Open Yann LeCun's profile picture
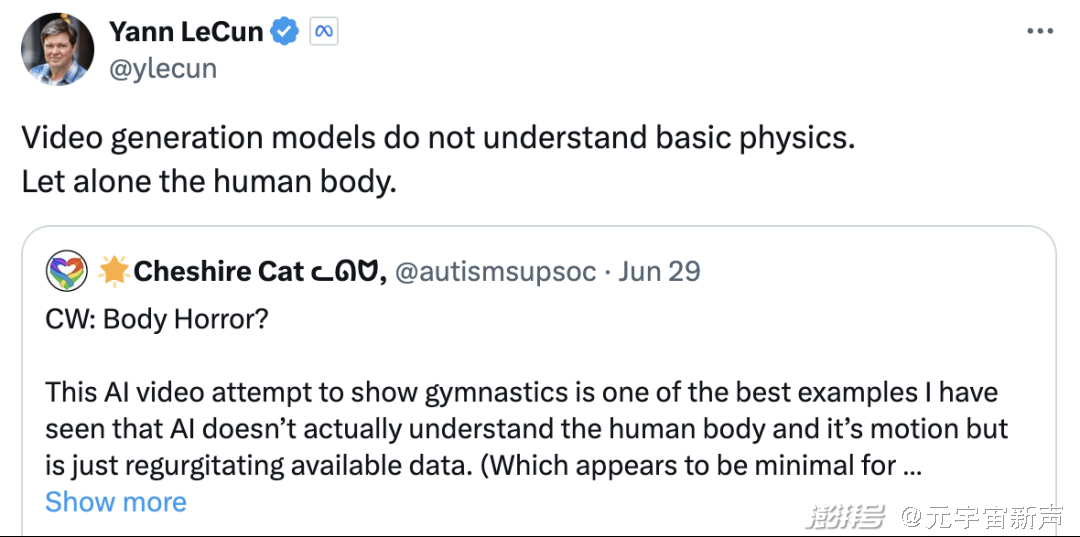 (57, 49)
